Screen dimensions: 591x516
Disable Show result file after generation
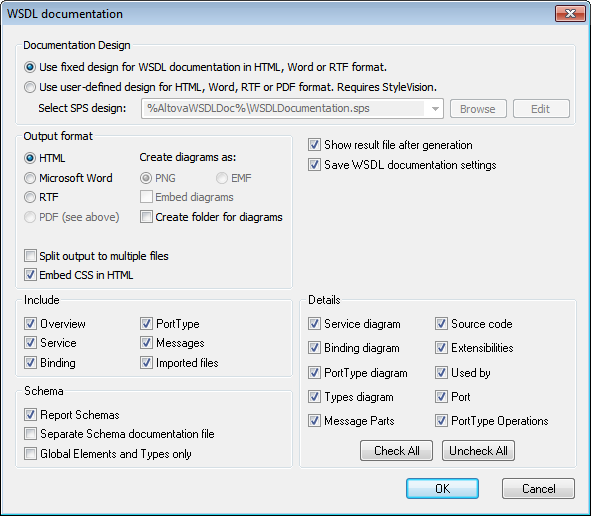314,145
